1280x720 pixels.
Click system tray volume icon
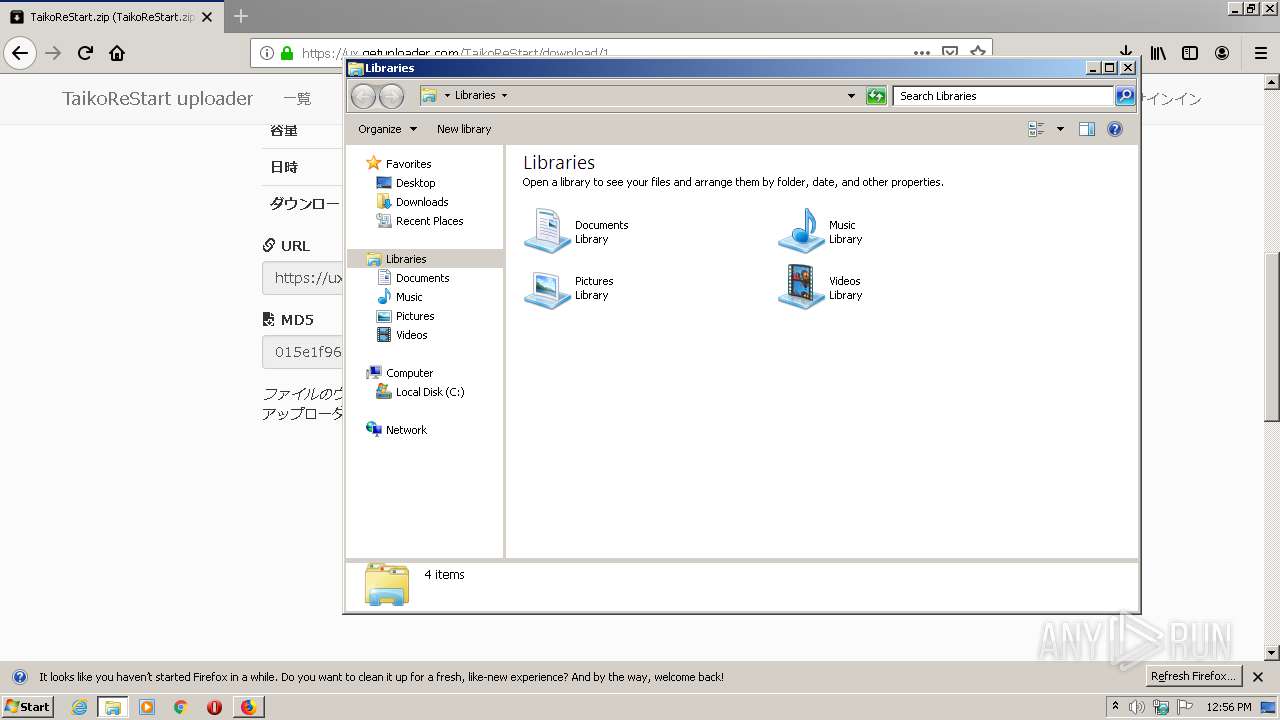[1137, 707]
